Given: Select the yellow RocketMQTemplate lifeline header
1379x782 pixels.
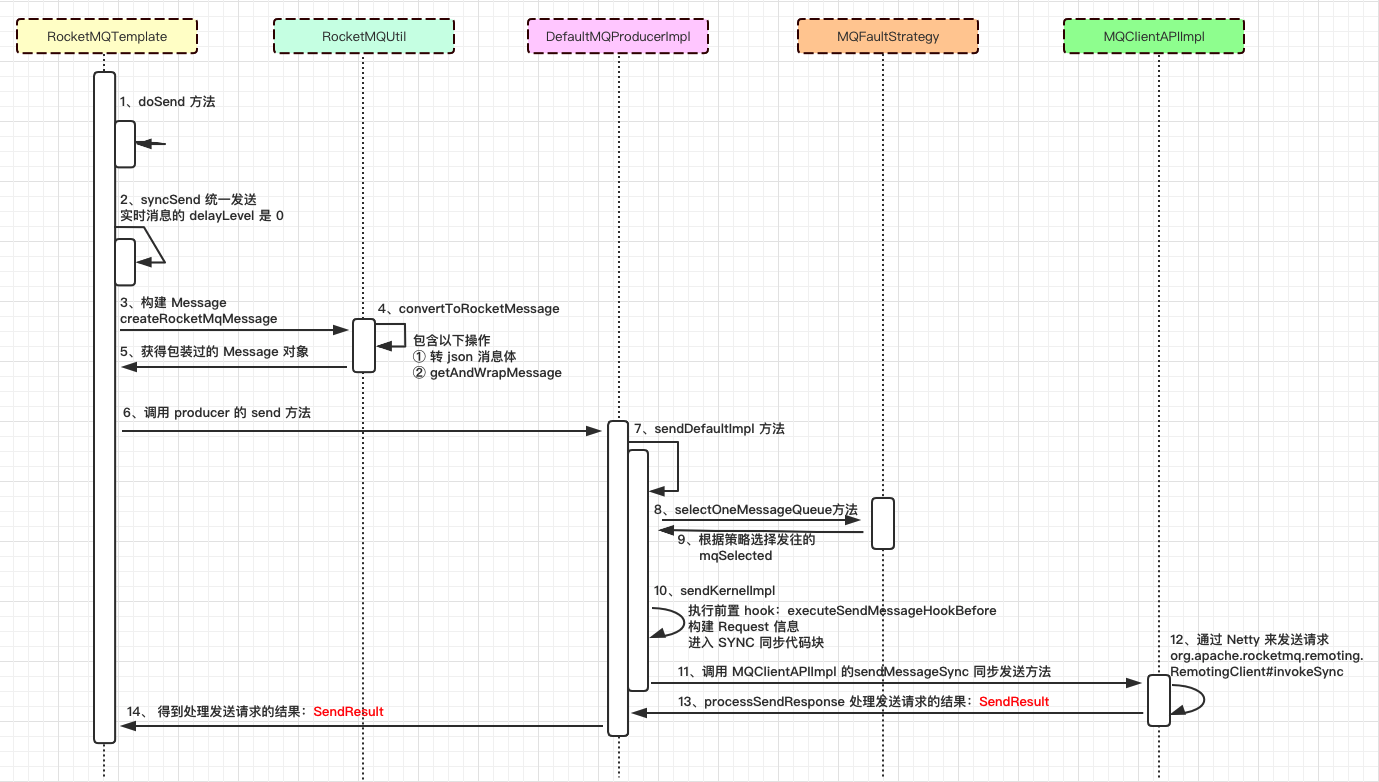Looking at the screenshot, I should click(x=107, y=36).
